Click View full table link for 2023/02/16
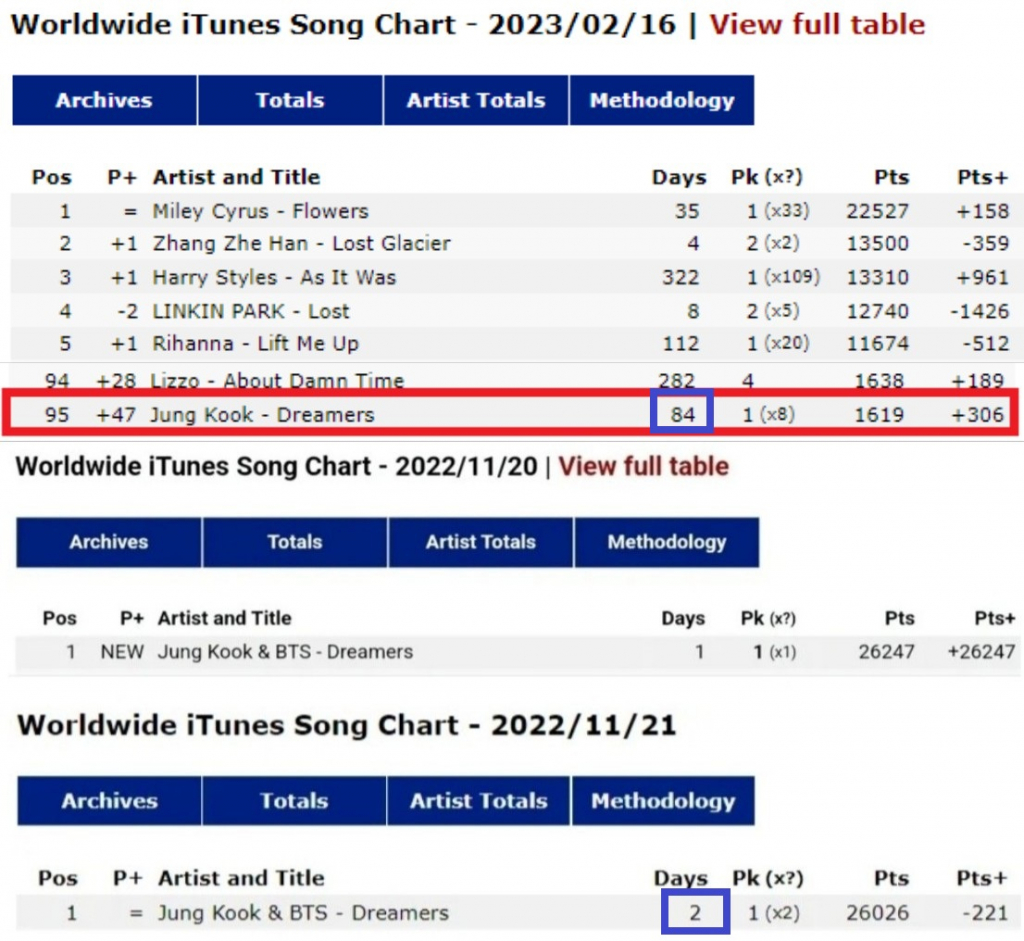Image resolution: width=1024 pixels, height=941 pixels. point(817,25)
